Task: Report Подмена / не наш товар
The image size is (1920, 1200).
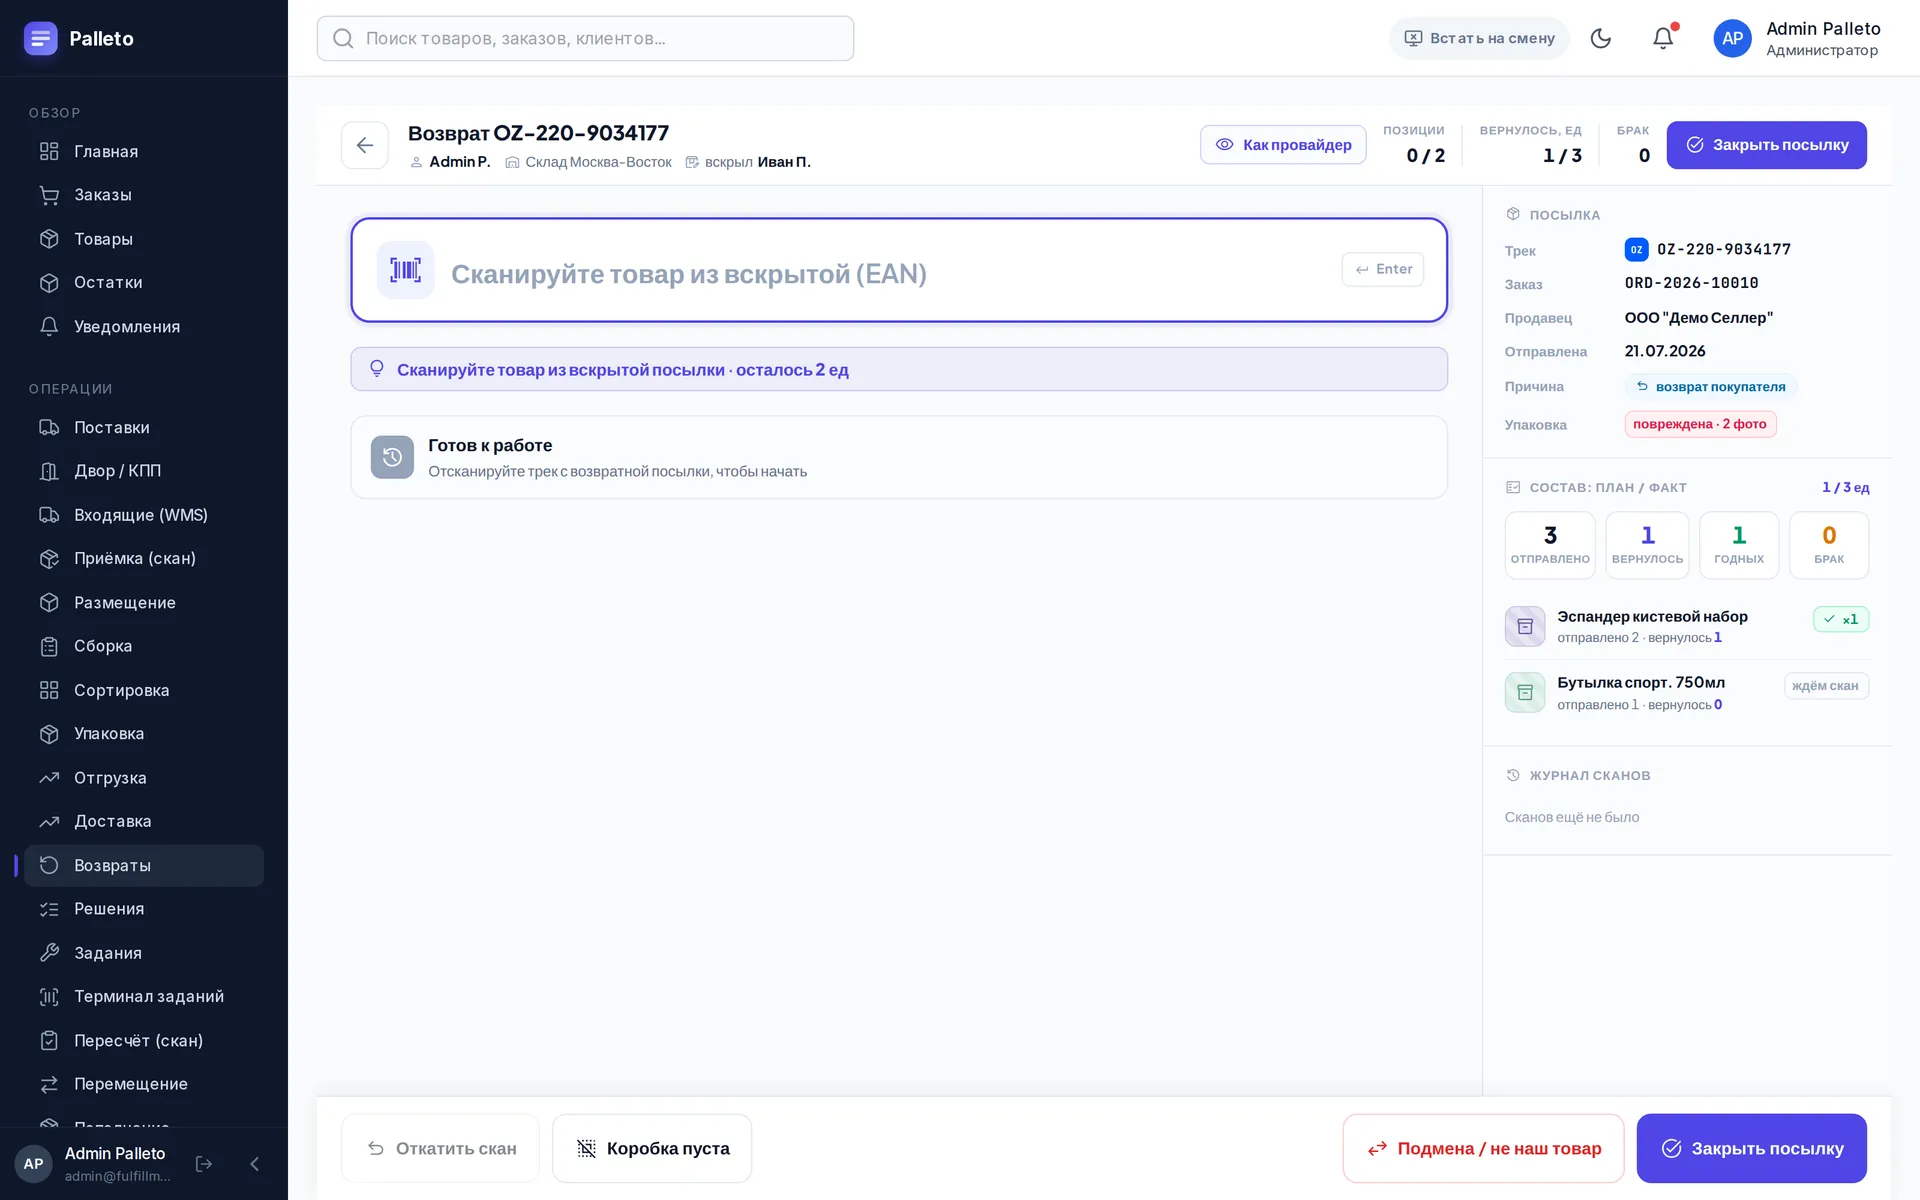Action: coord(1483,1148)
